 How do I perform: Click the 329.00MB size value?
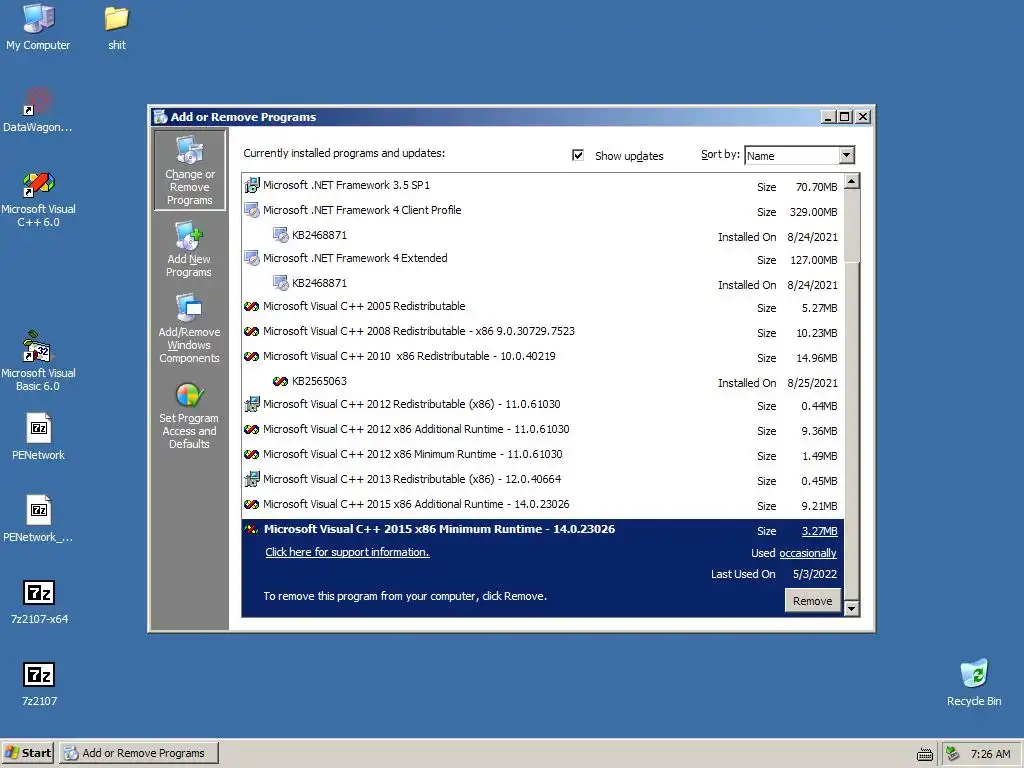click(x=813, y=212)
